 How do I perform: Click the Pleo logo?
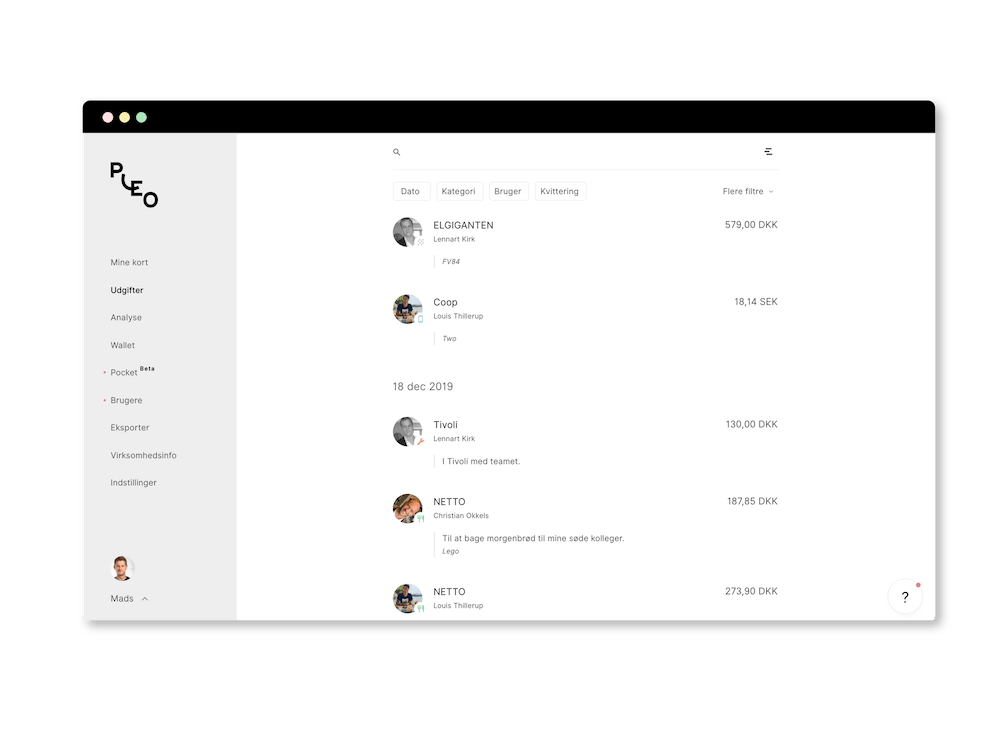click(x=134, y=185)
